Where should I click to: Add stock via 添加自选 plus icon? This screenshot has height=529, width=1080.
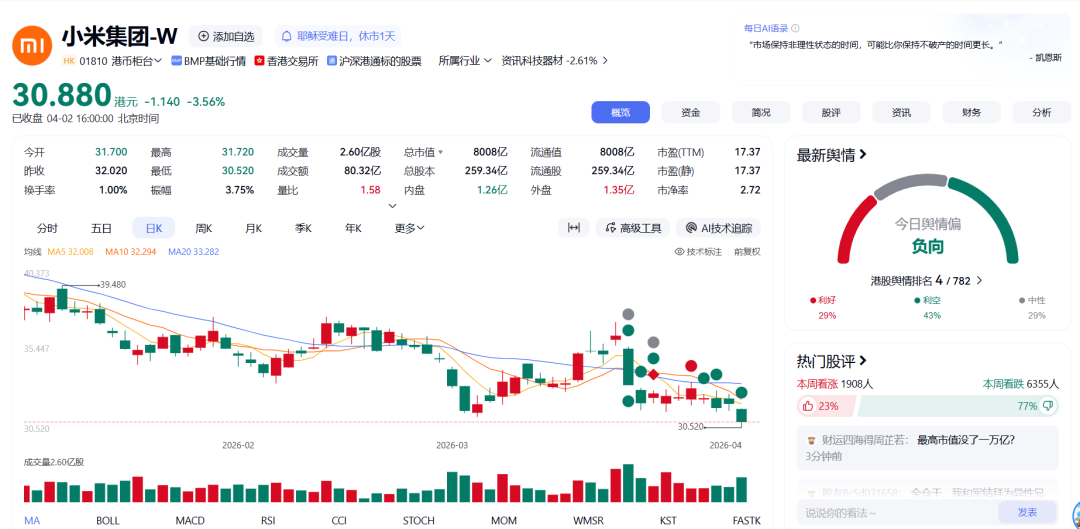click(x=204, y=36)
